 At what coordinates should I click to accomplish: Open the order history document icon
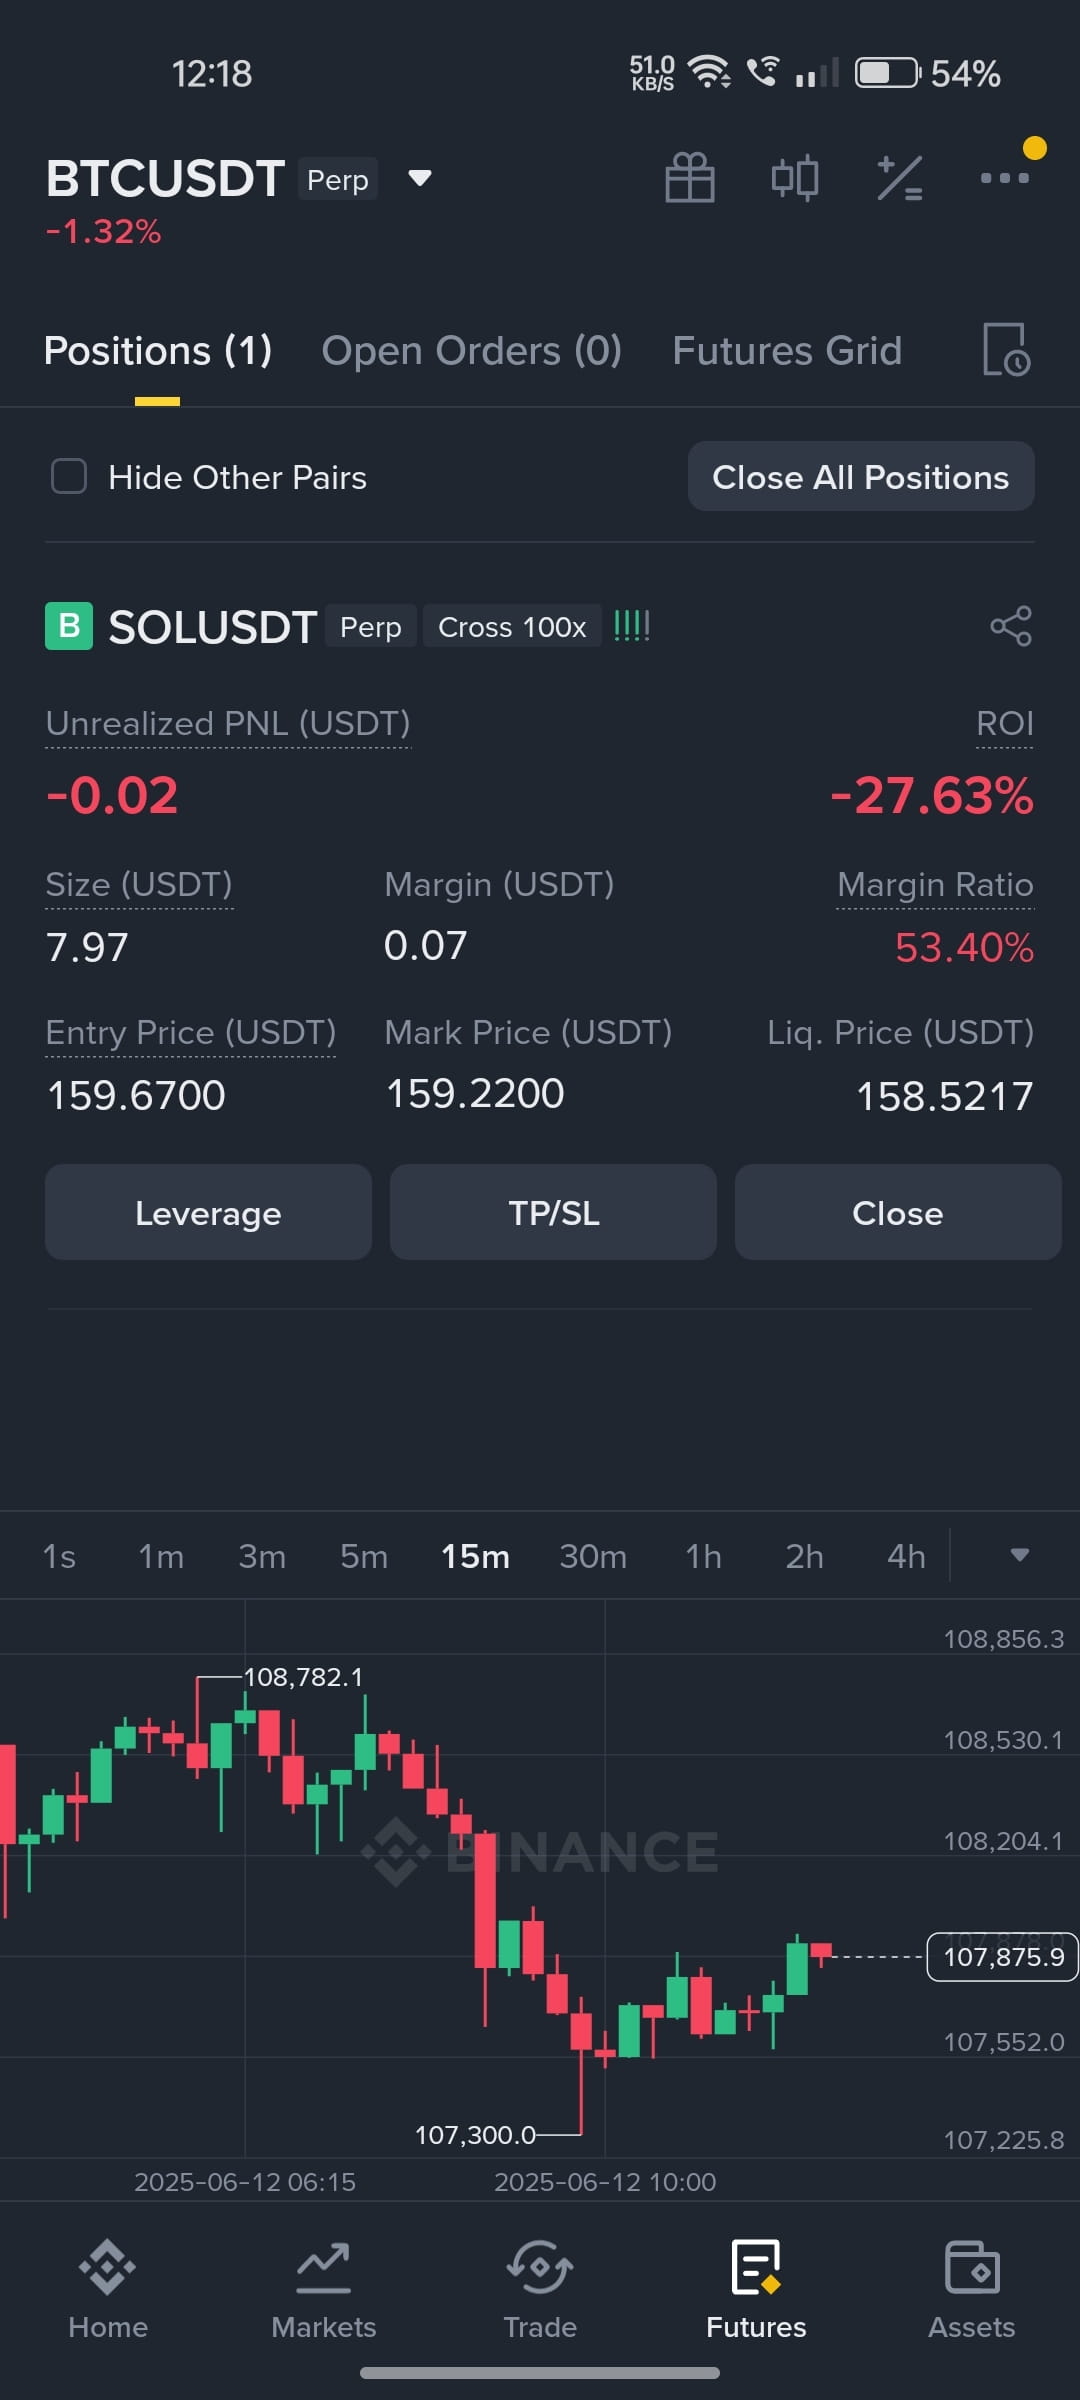pyautogui.click(x=1006, y=350)
